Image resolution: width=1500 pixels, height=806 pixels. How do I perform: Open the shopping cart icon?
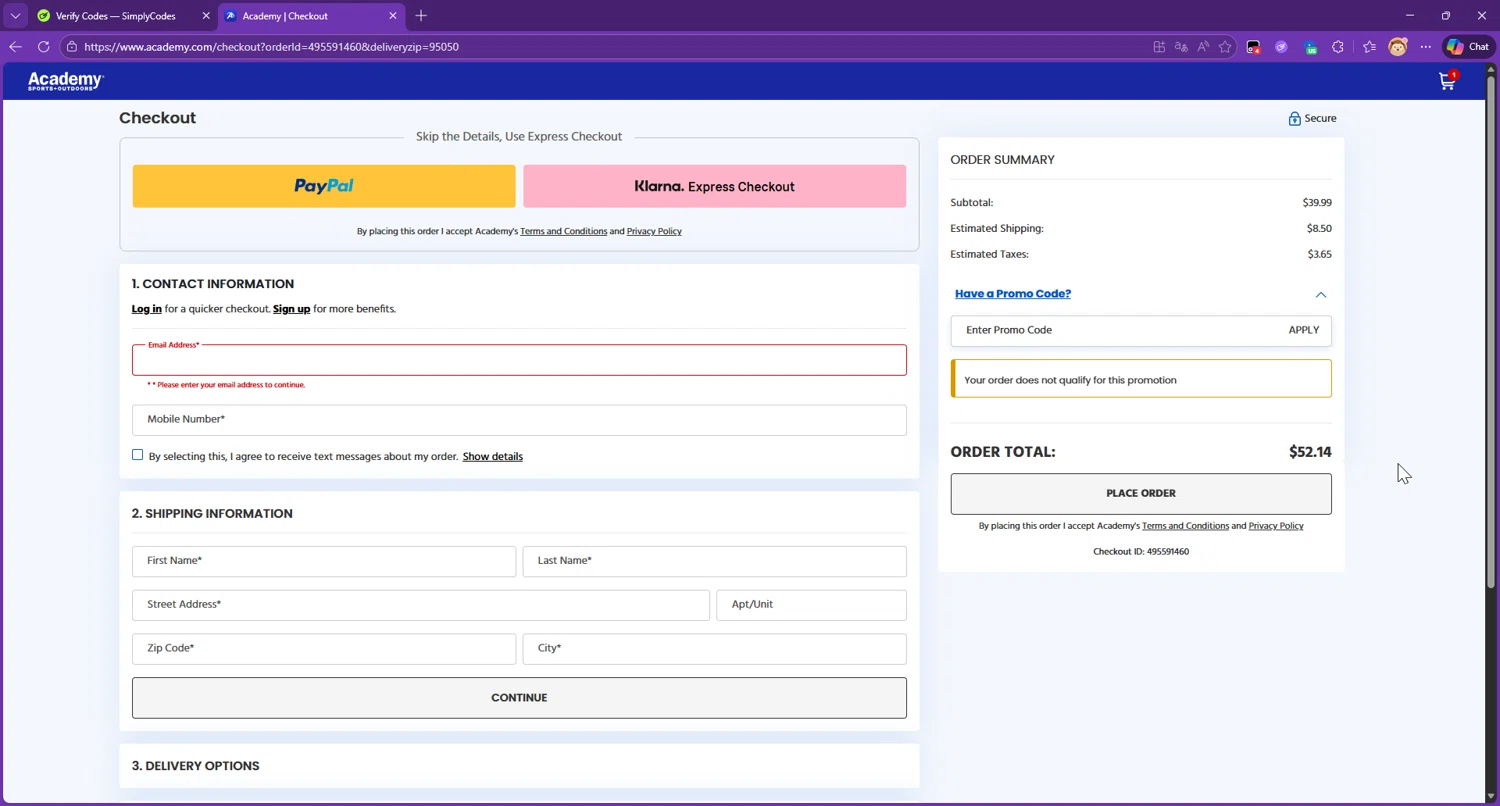pos(1446,82)
